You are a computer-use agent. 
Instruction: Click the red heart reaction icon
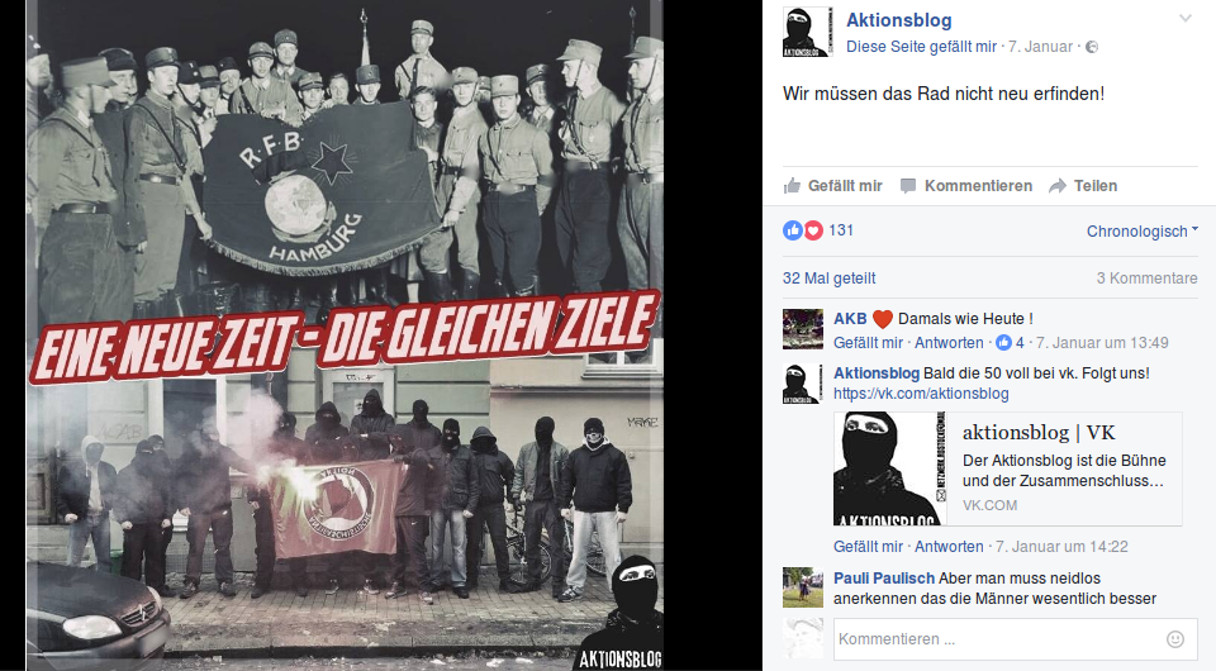click(x=813, y=230)
